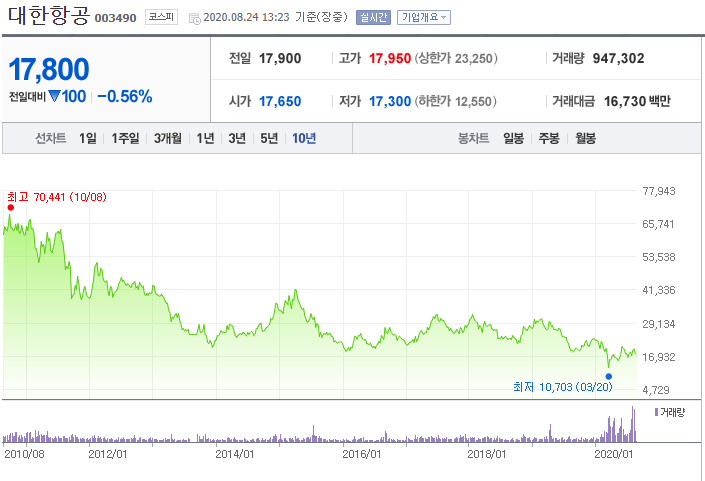Click the 2016/01 axis label
The height and width of the screenshot is (481, 705).
[x=361, y=454]
